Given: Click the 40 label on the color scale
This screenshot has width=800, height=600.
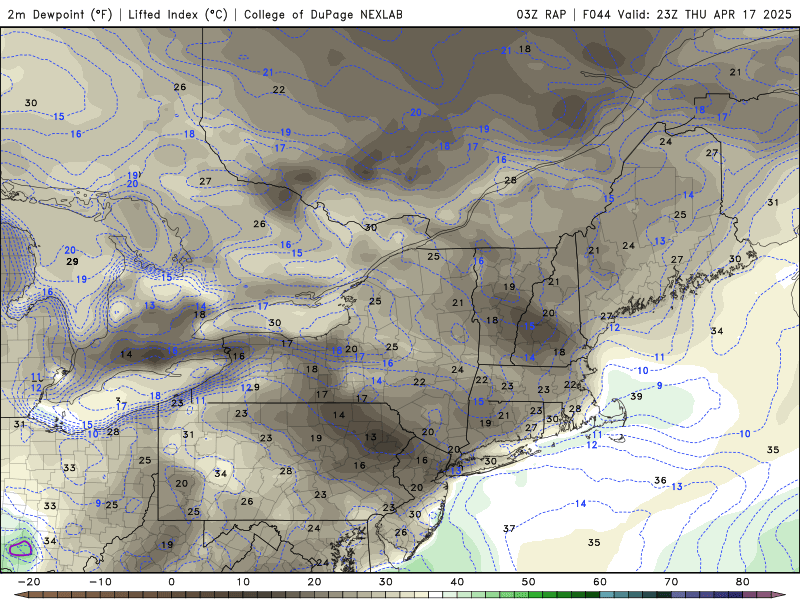Looking at the screenshot, I should 457,582.
